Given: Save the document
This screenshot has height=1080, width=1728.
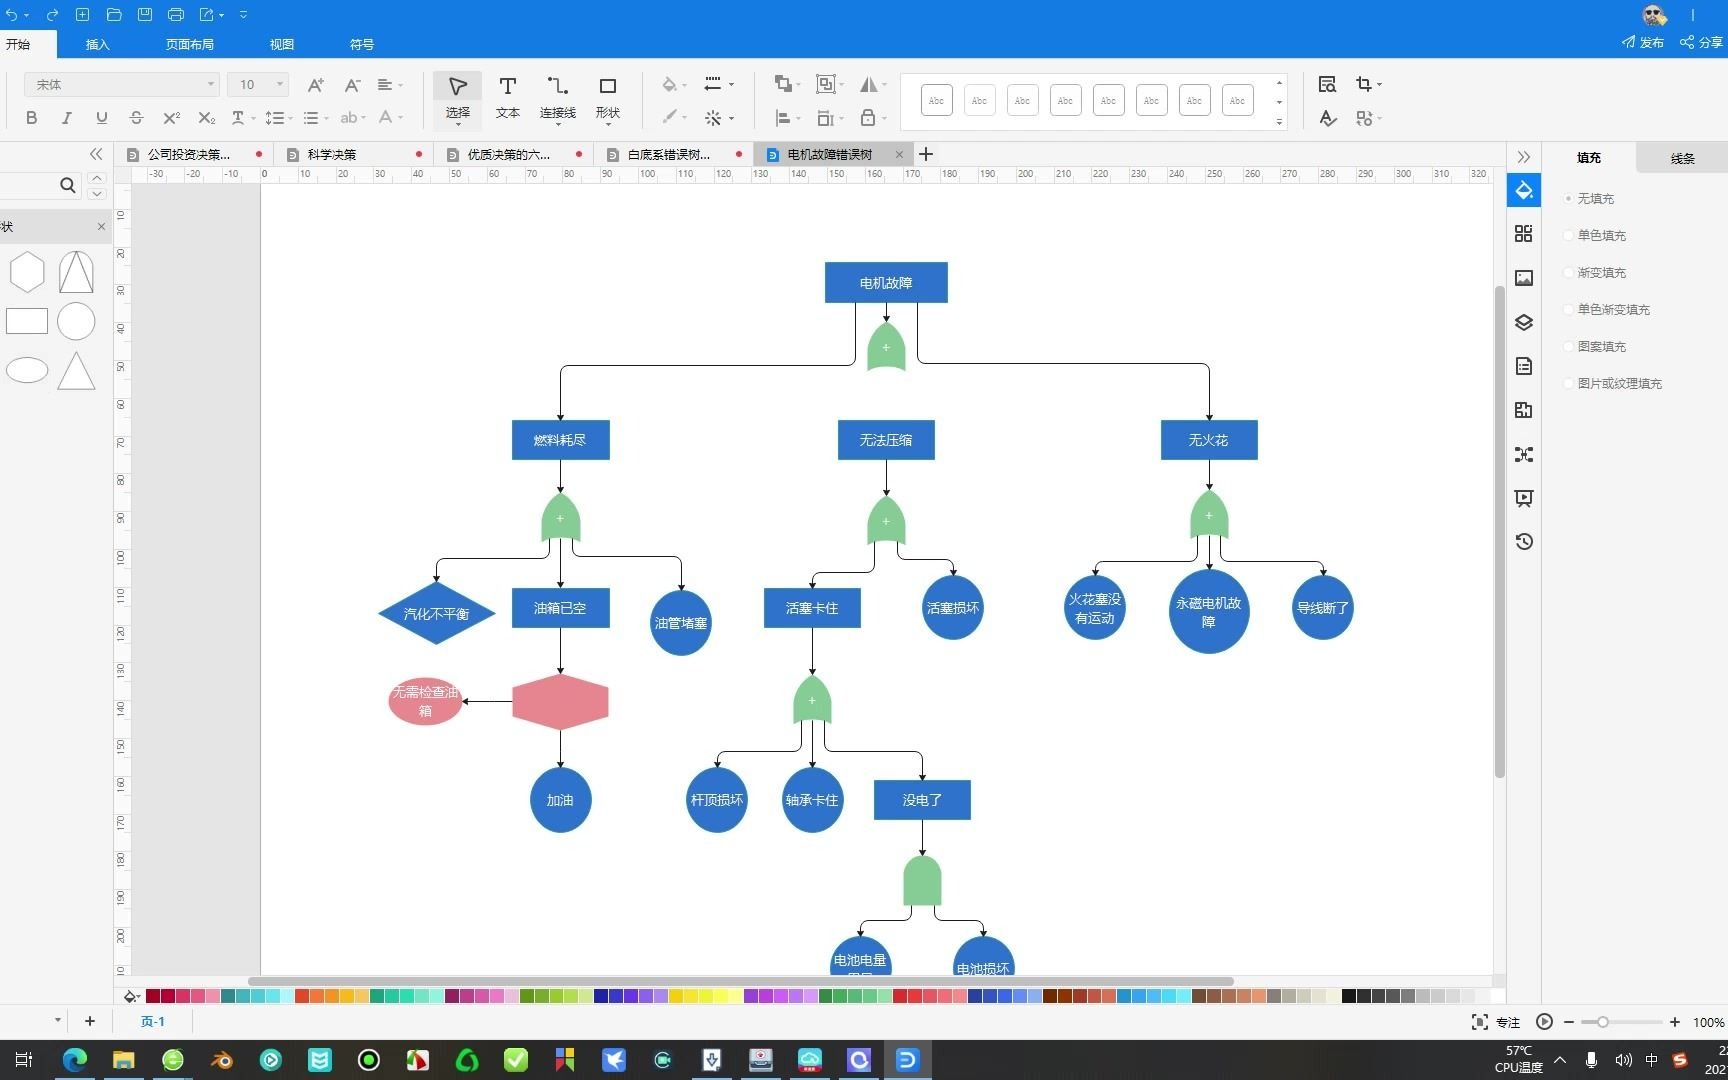Looking at the screenshot, I should point(145,14).
